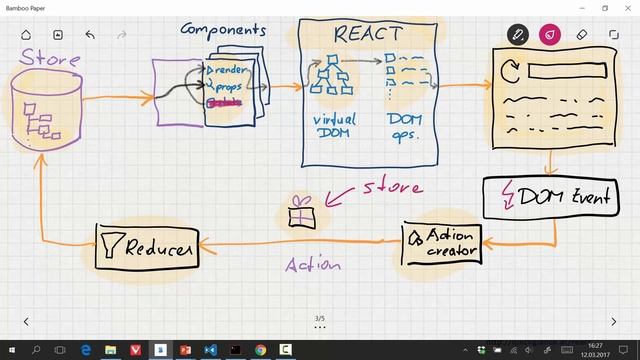Insert an image using the picture icon
The height and width of the screenshot is (360, 640).
(58, 35)
